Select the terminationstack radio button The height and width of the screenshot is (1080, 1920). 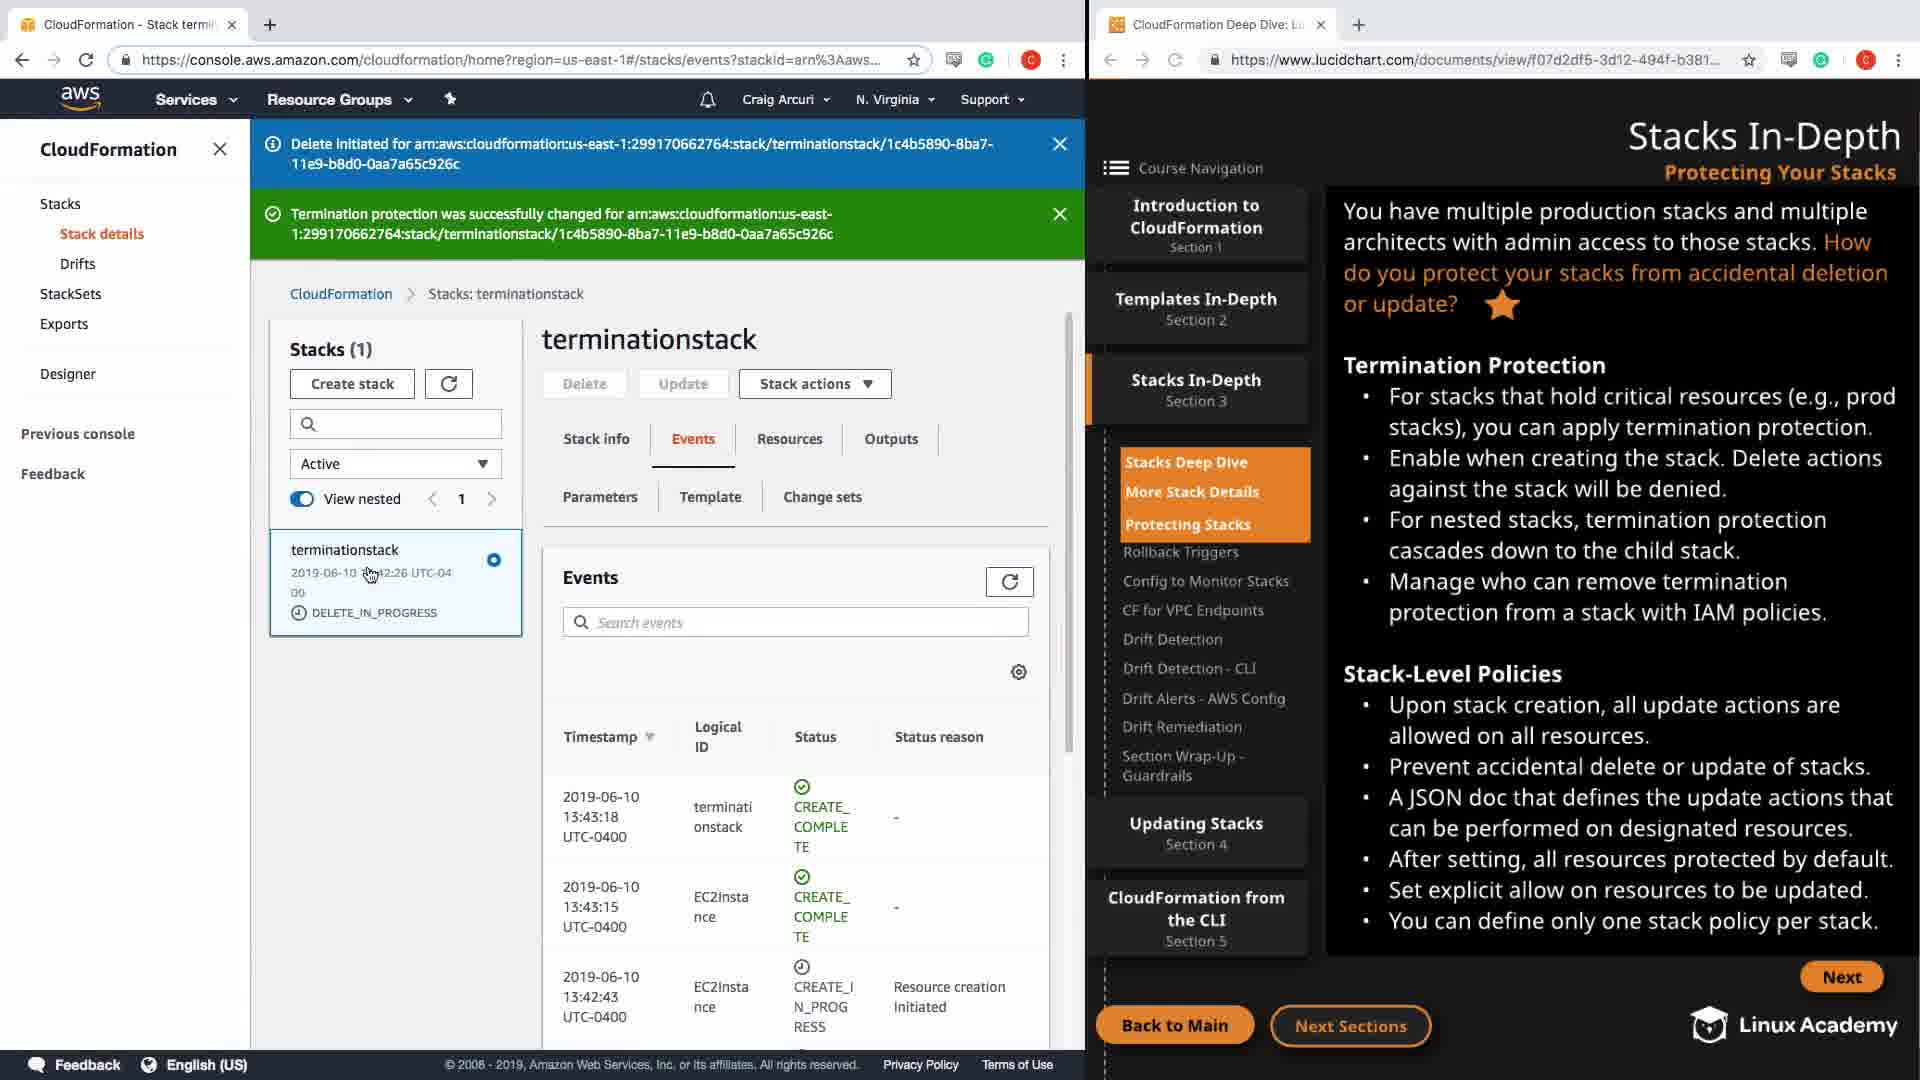(x=493, y=560)
